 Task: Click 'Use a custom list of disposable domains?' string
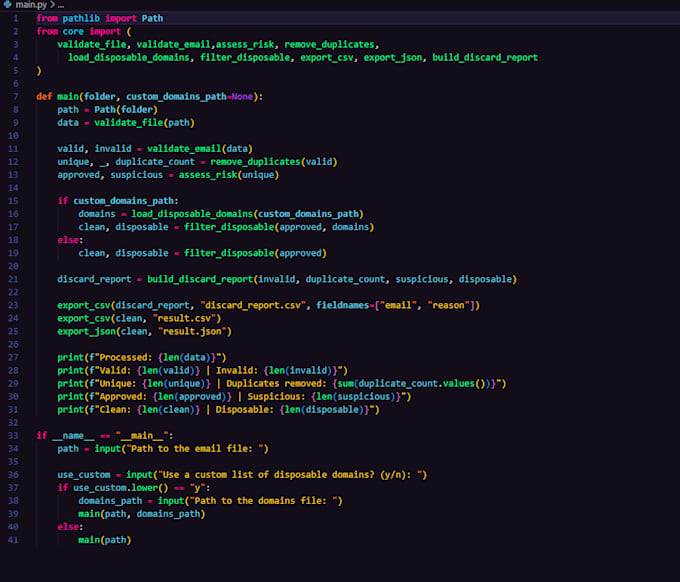[268, 475]
